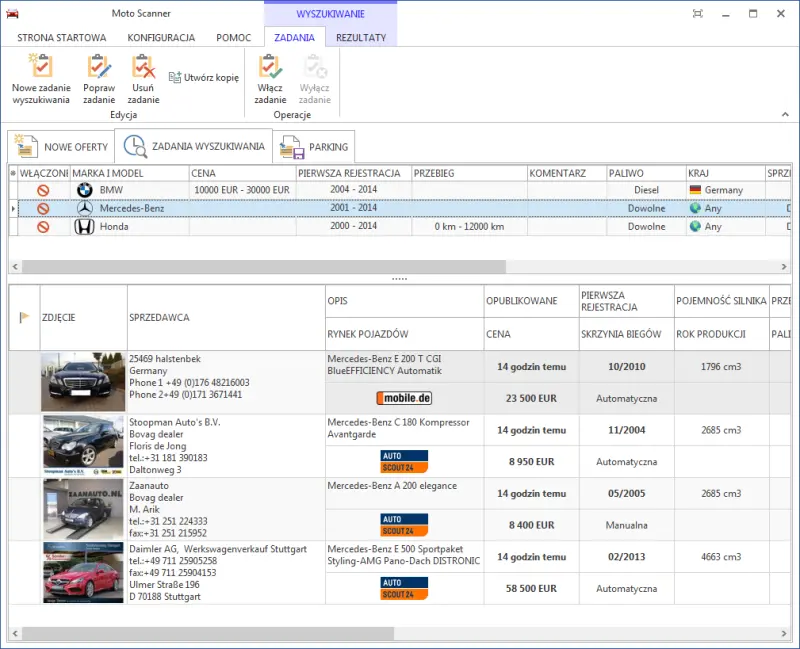The width and height of the screenshot is (800, 649).
Task: Sort by CENA column in tasks grid
Action: pos(242,173)
